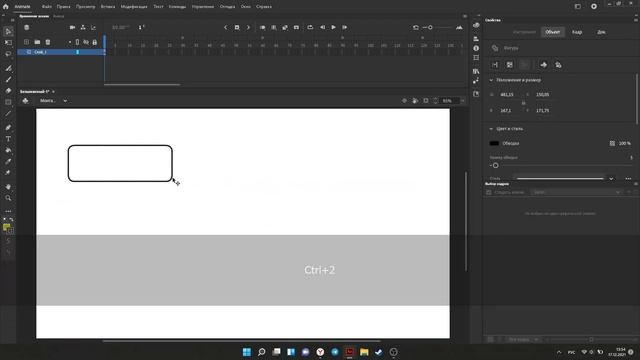Click the stroke color black swatch

point(494,143)
